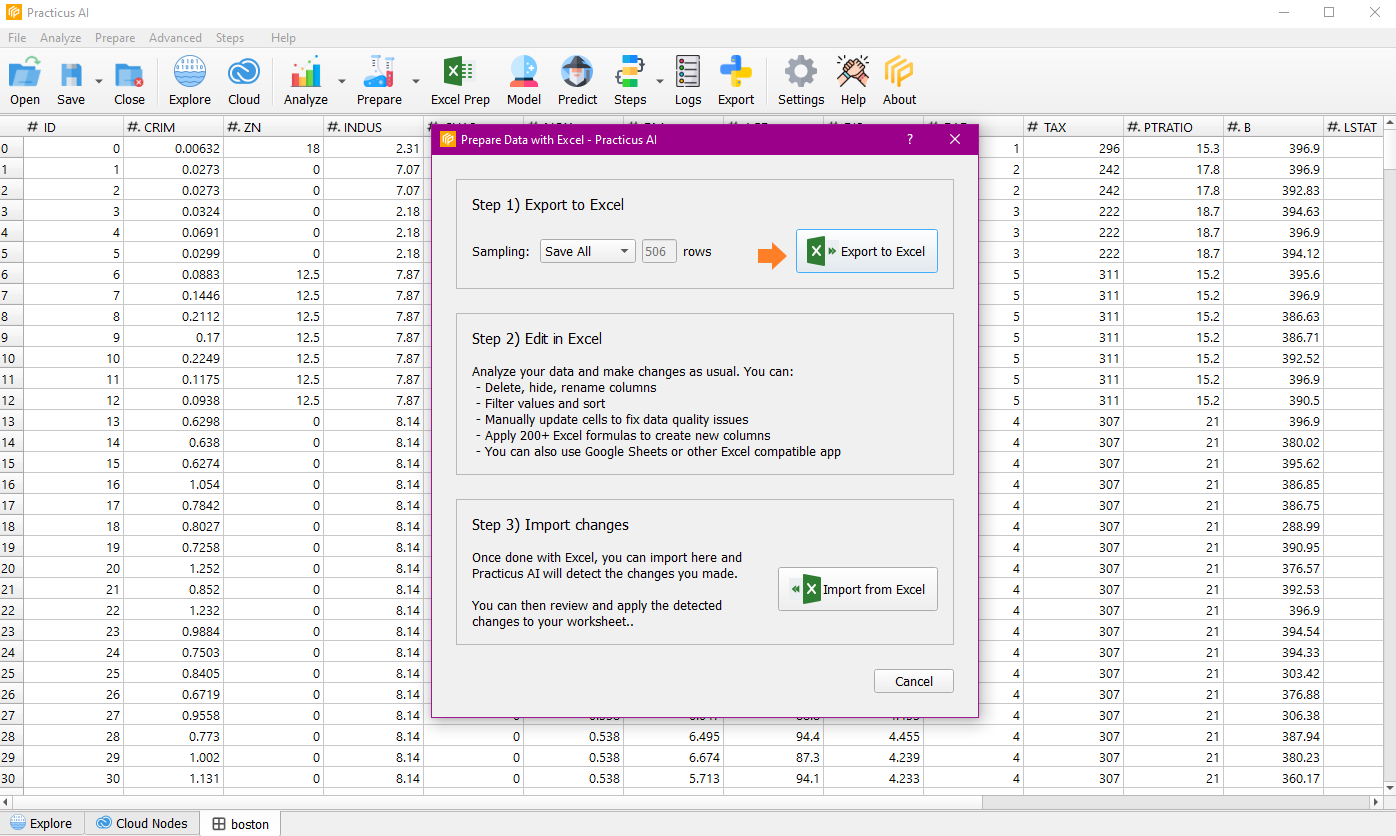Select PTRATIO cell value 15.3
This screenshot has height=836, width=1396.
(1173, 148)
